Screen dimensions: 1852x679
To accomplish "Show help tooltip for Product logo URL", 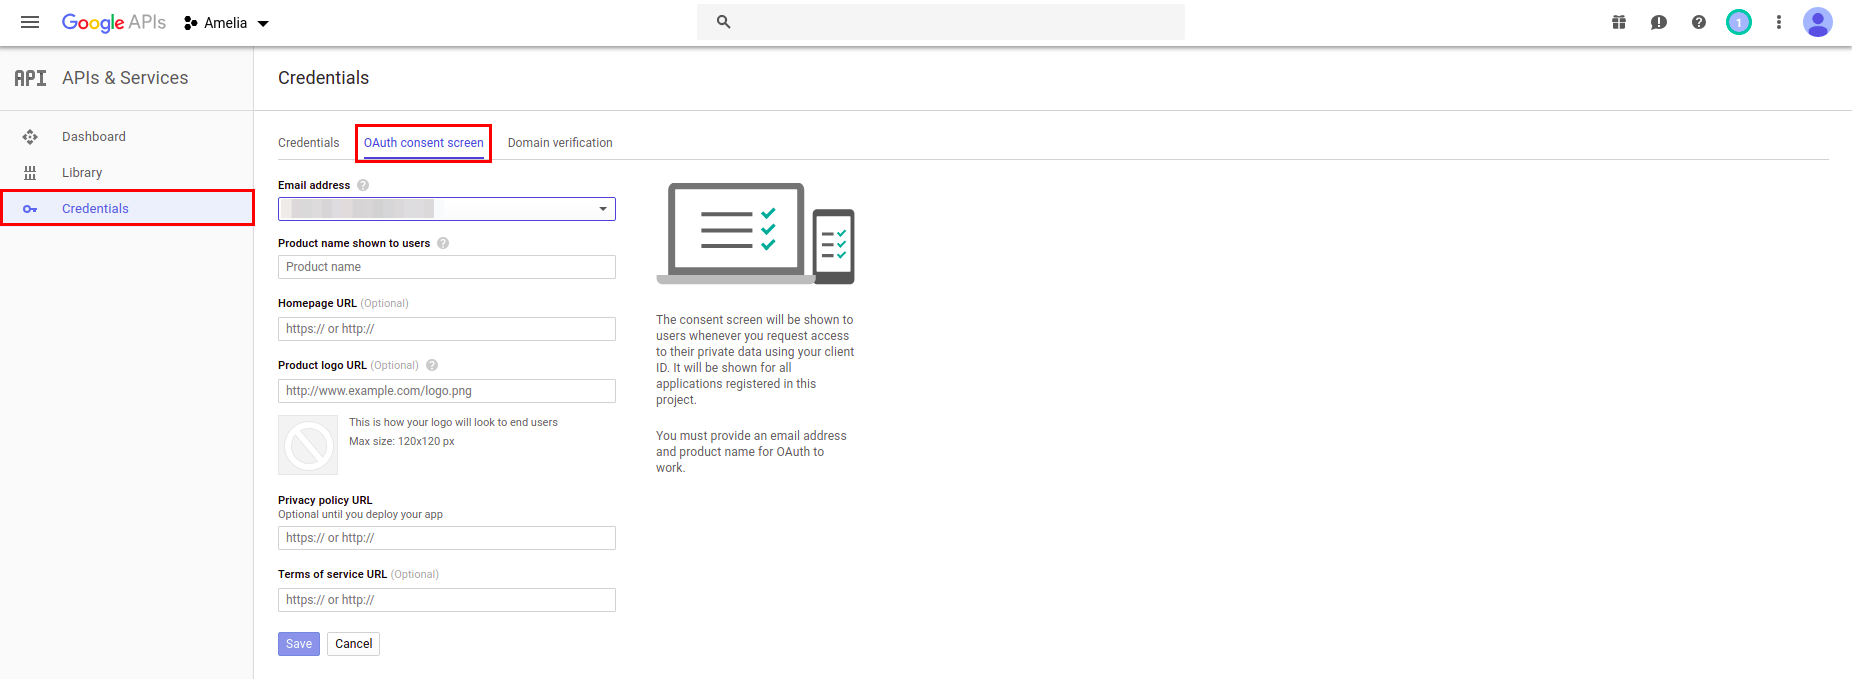I will pyautogui.click(x=432, y=365).
